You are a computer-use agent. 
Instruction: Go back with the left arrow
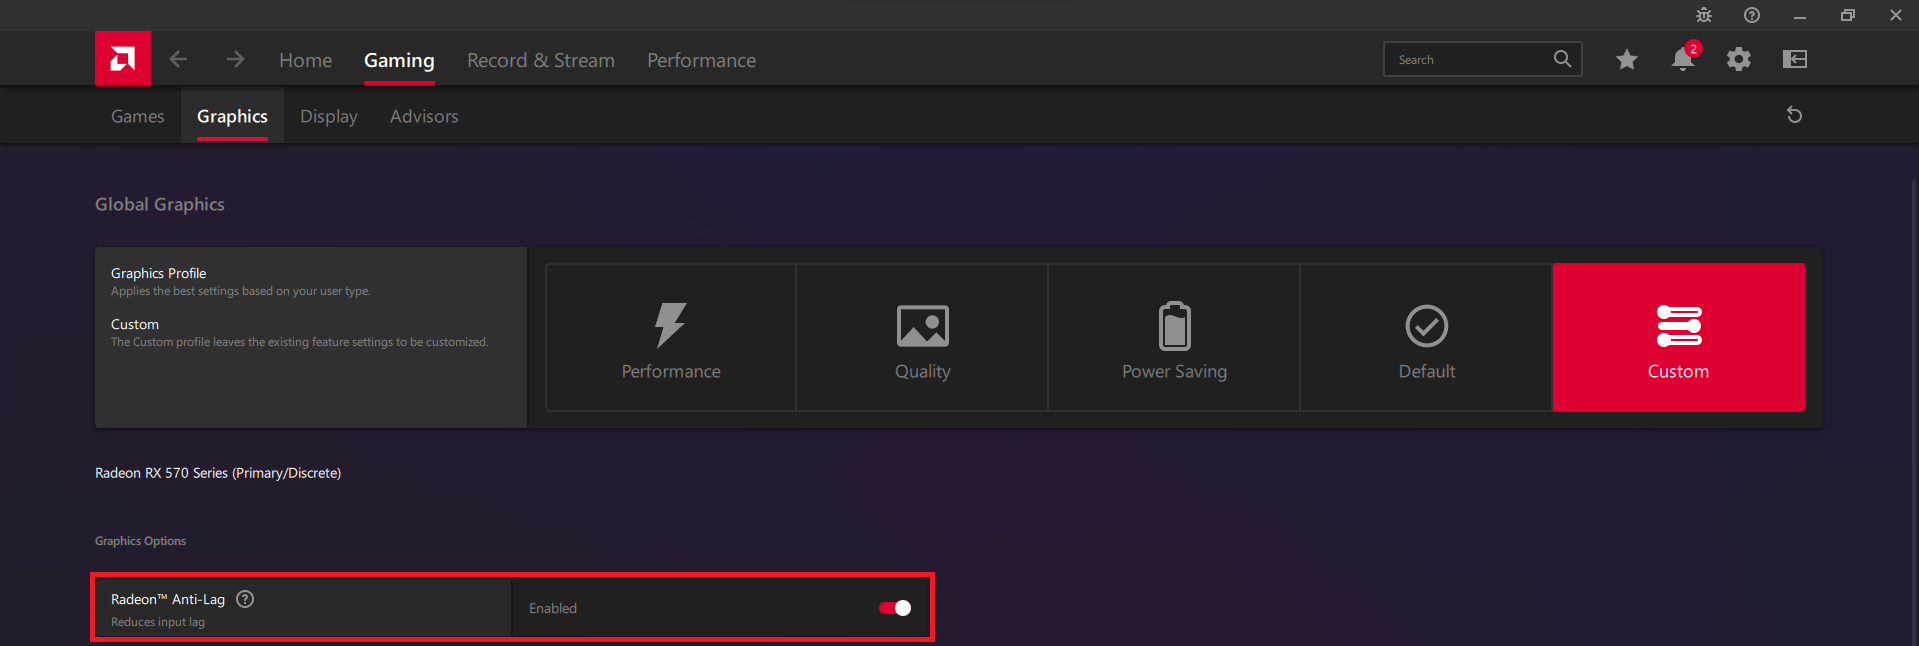tap(178, 60)
